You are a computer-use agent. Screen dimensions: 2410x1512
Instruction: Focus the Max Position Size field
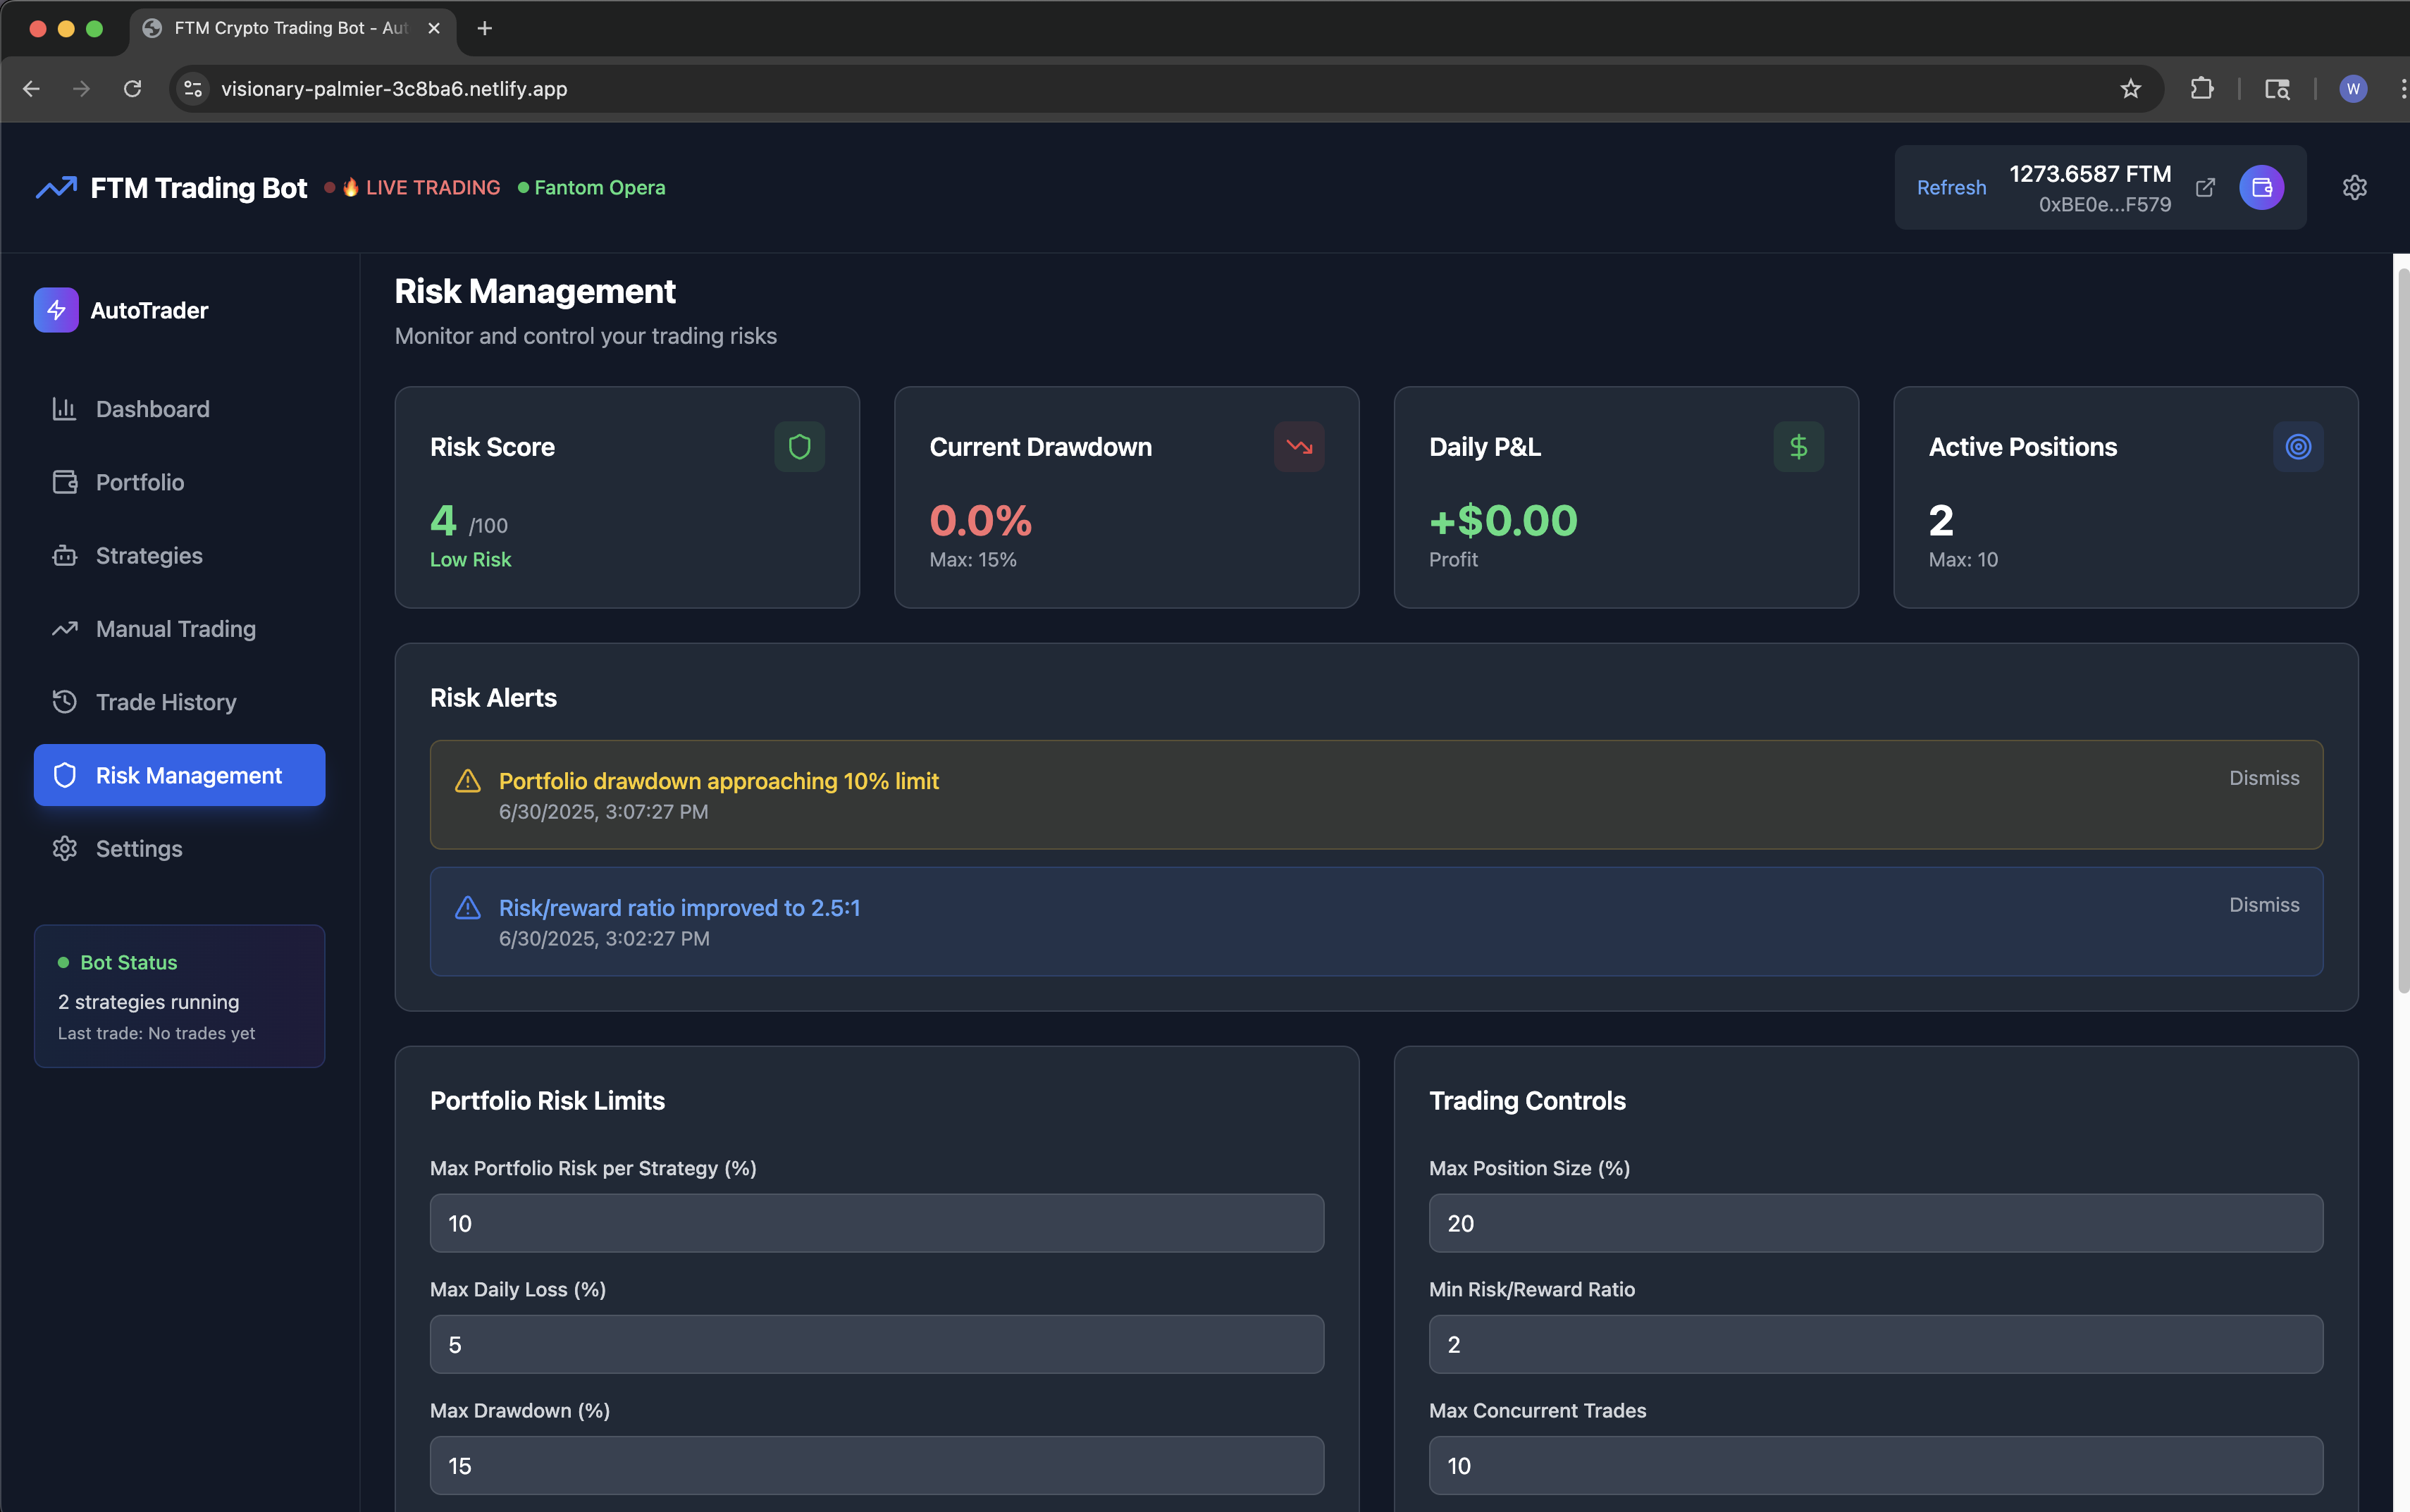pos(1875,1222)
